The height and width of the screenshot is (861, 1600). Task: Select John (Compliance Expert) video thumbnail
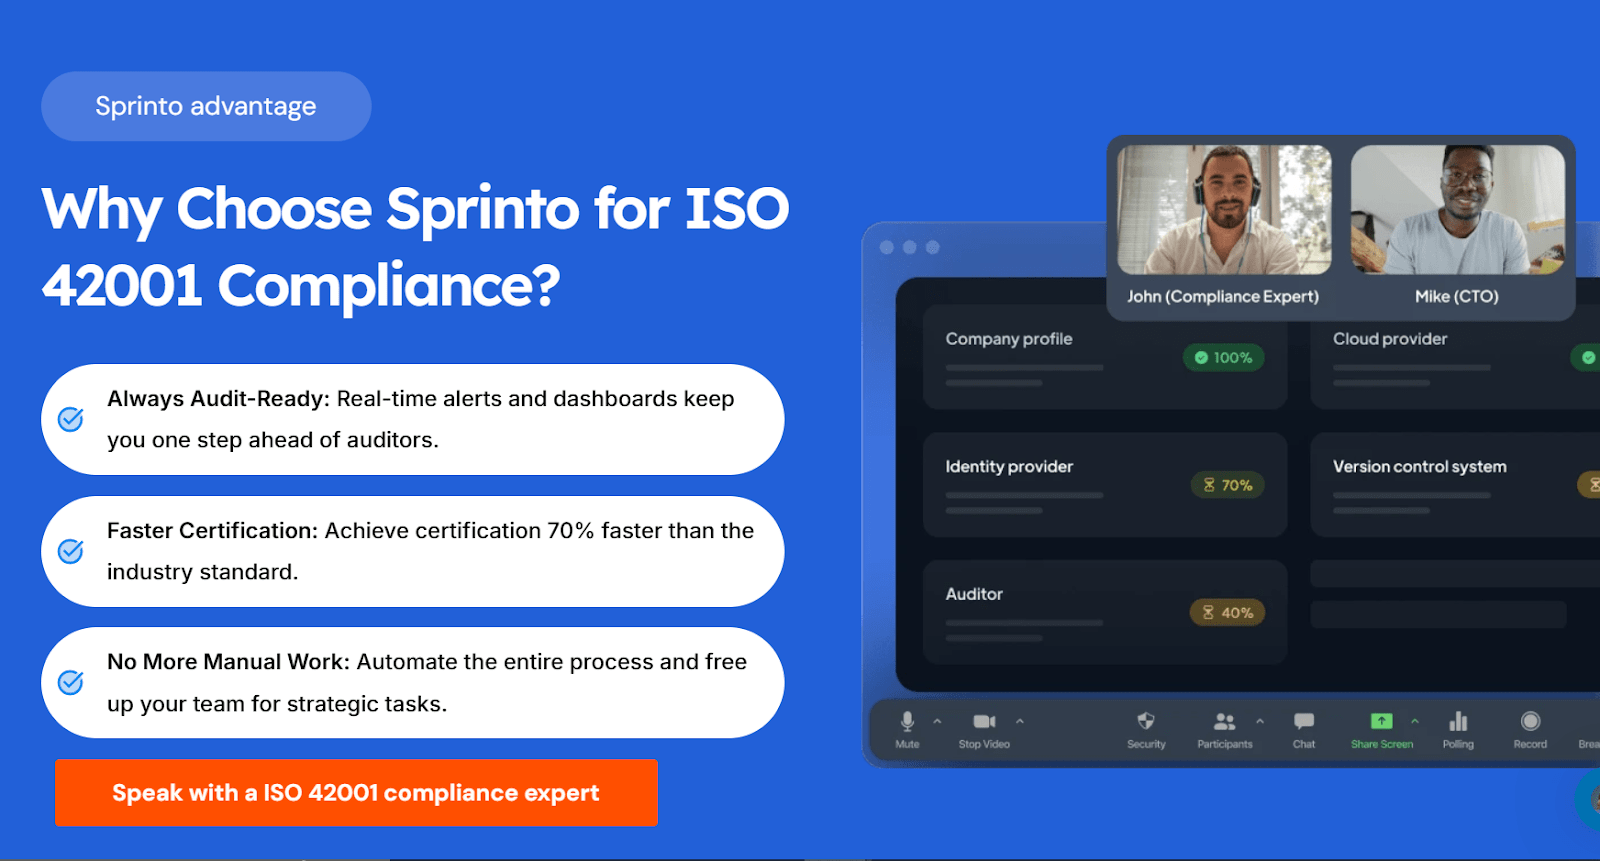1224,210
